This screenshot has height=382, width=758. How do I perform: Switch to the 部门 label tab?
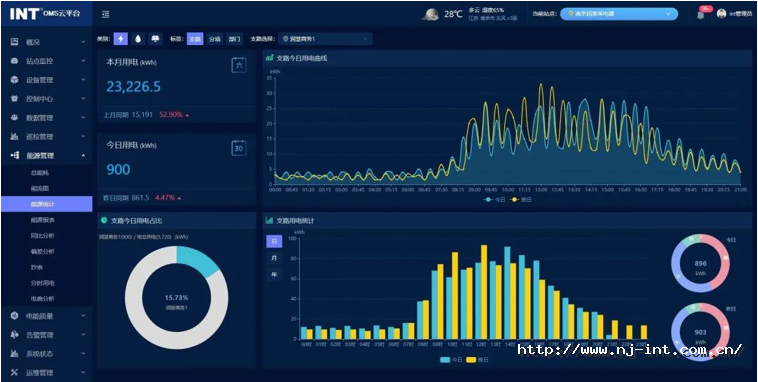point(234,39)
